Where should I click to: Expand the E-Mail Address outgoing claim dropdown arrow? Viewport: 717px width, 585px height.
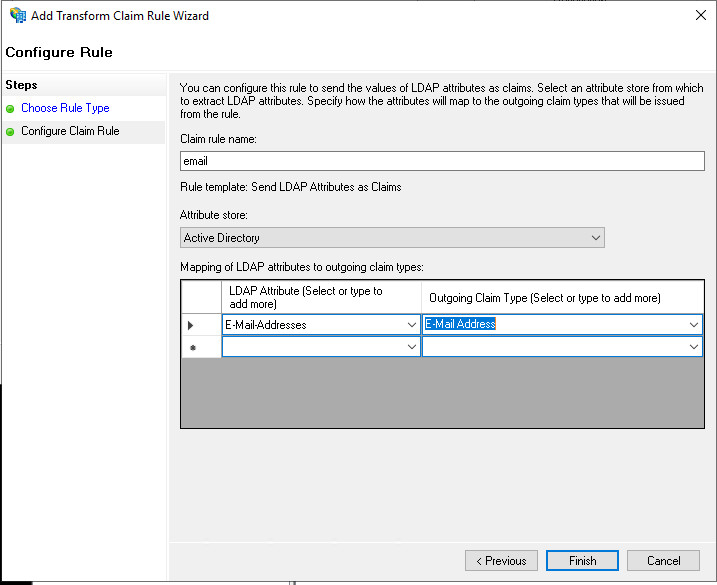click(x=693, y=325)
